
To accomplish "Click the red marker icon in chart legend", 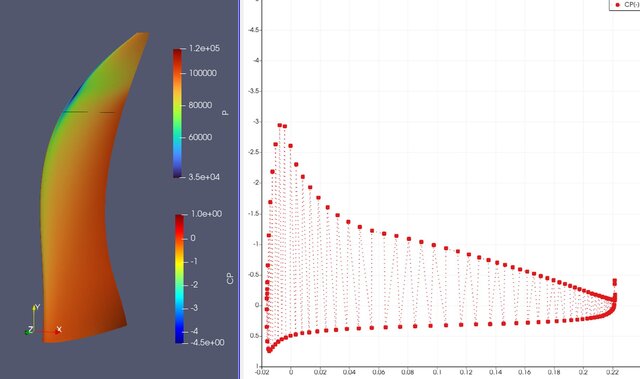I will (x=618, y=4).
